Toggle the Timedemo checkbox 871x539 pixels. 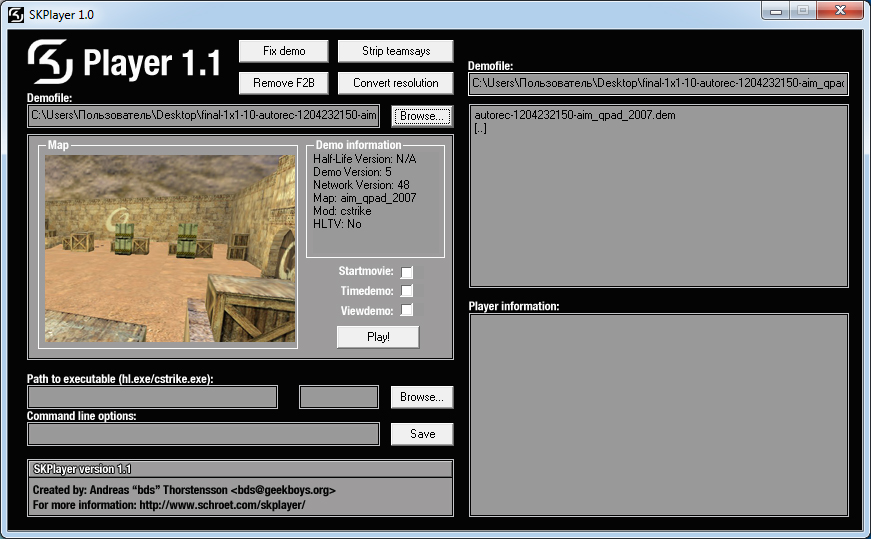point(407,291)
